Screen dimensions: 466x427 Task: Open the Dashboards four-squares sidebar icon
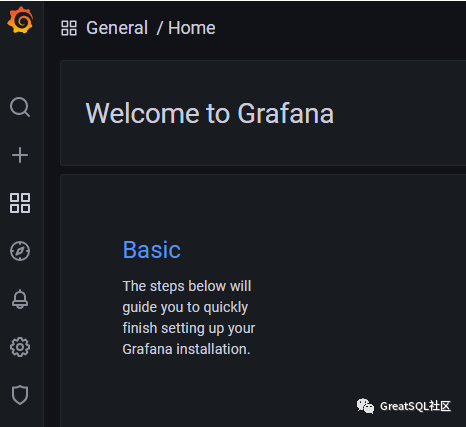[20, 203]
